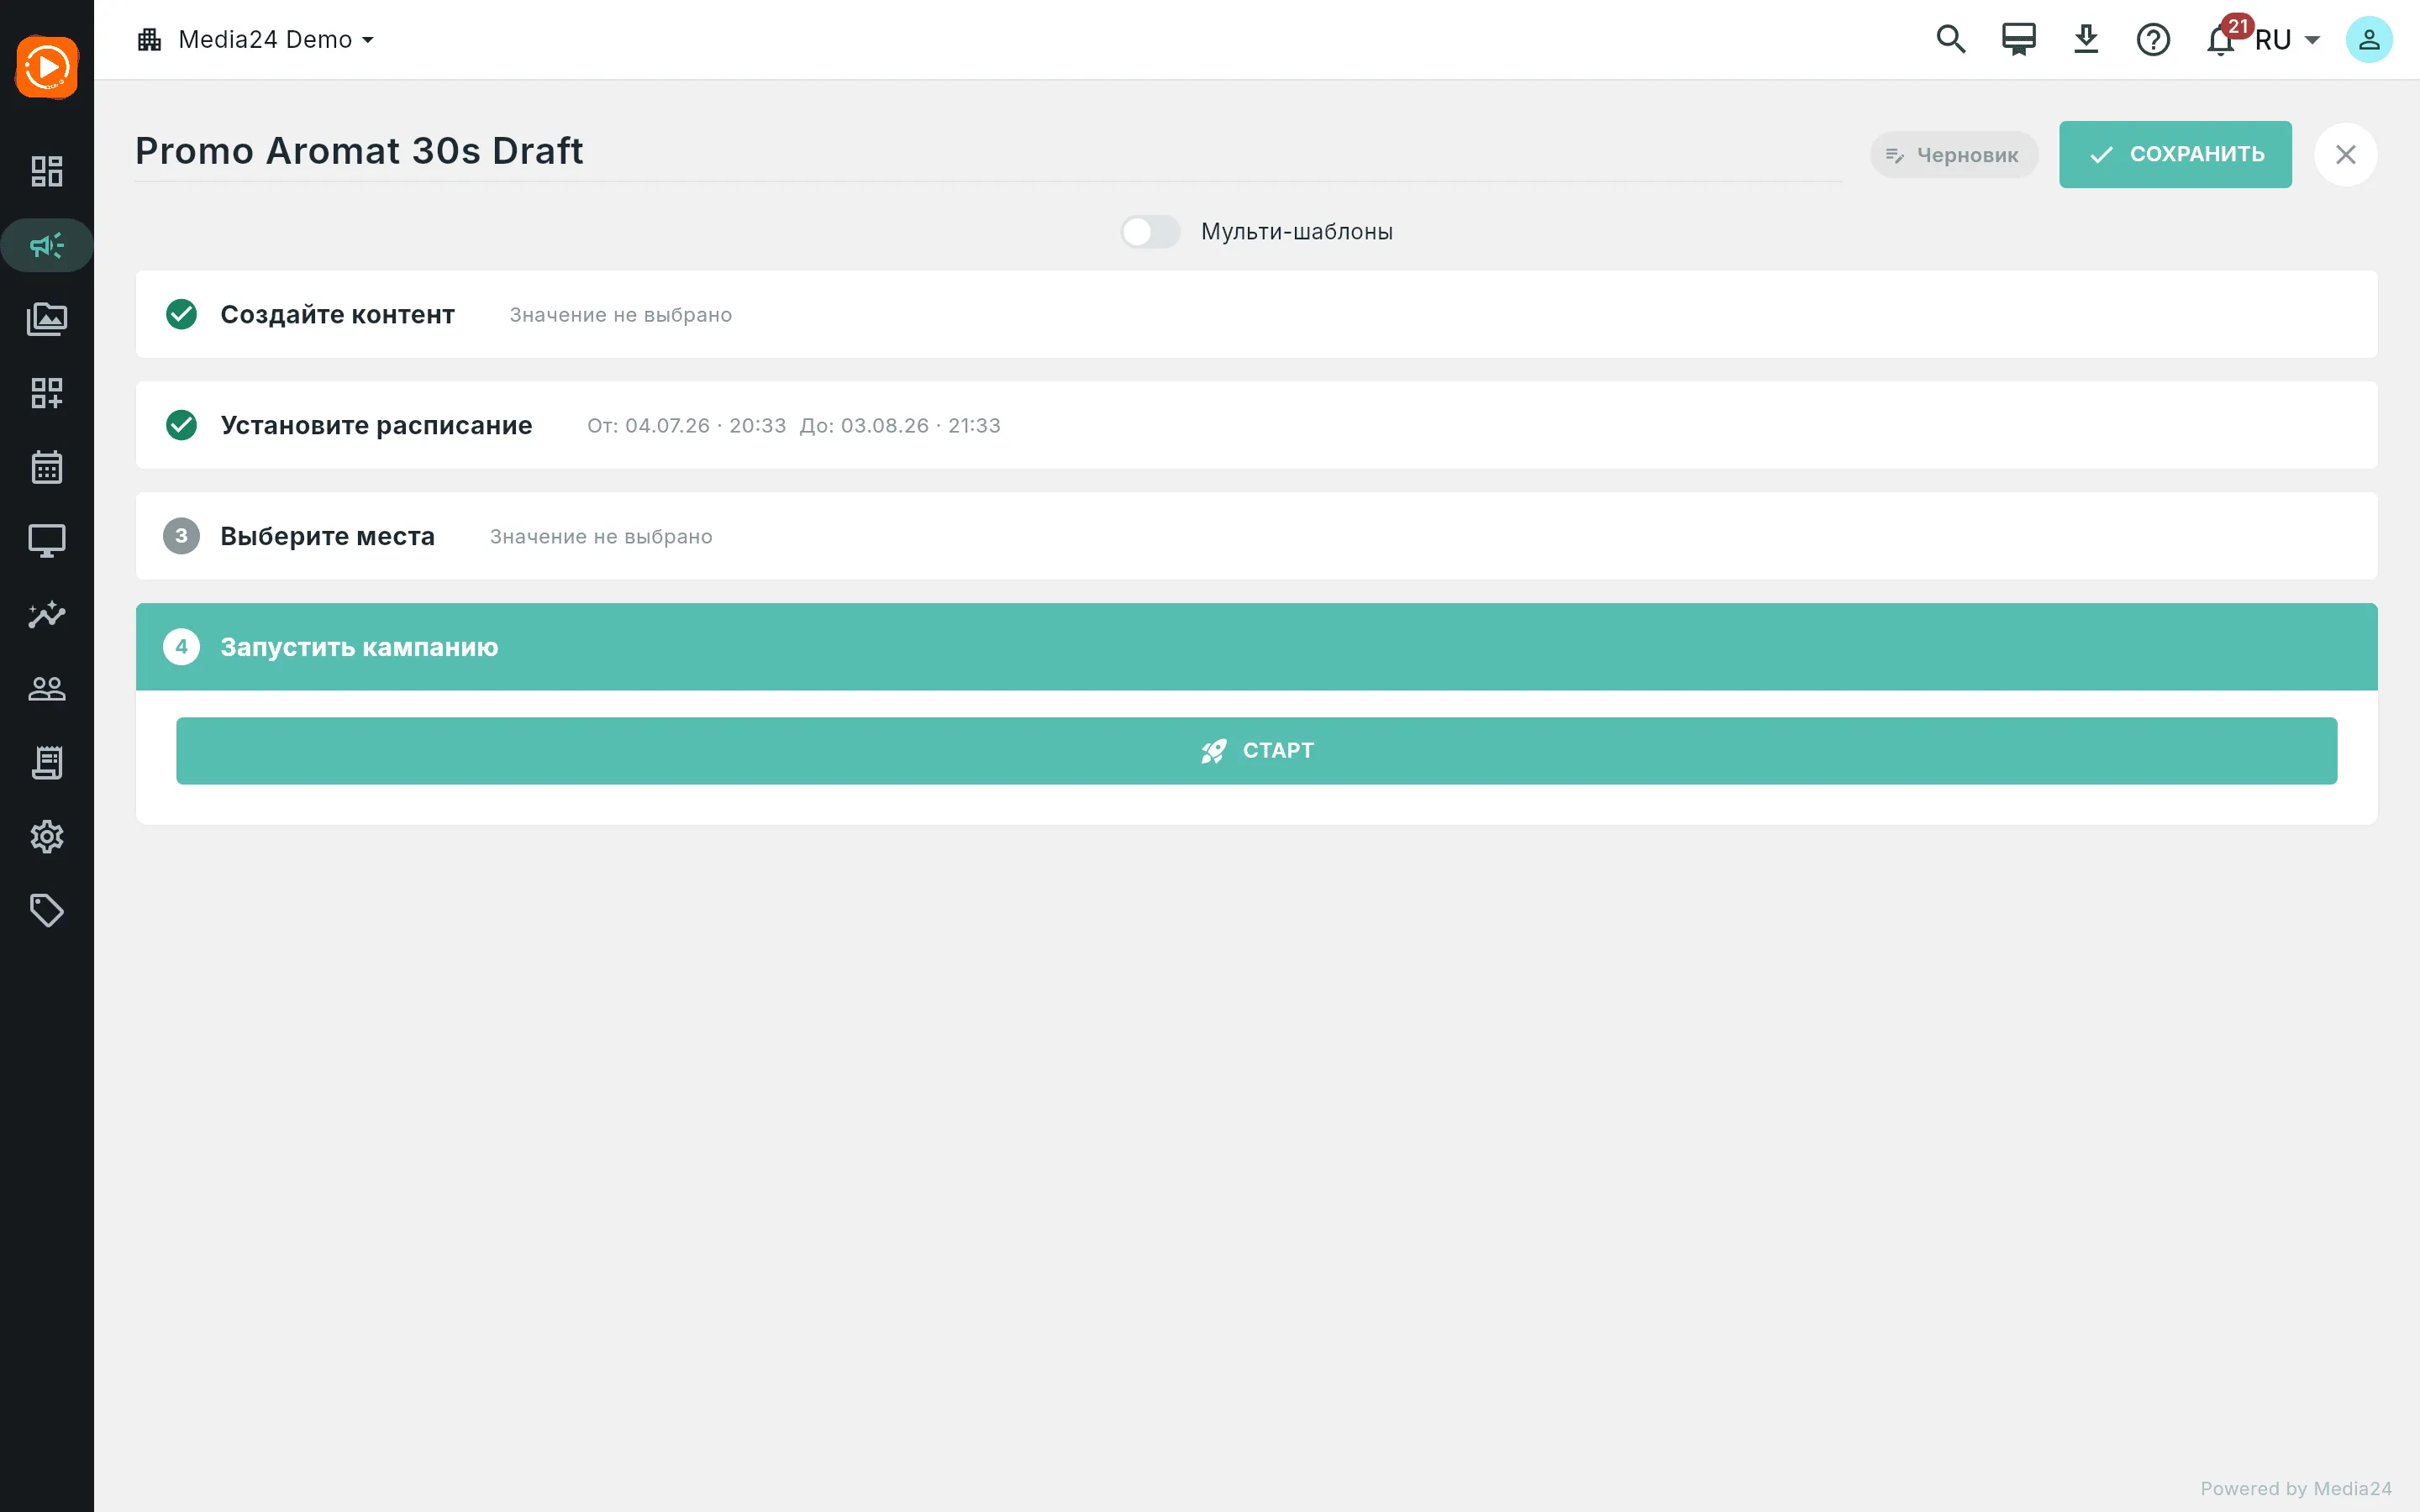Open the screens monitor sidebar icon

pos(47,541)
